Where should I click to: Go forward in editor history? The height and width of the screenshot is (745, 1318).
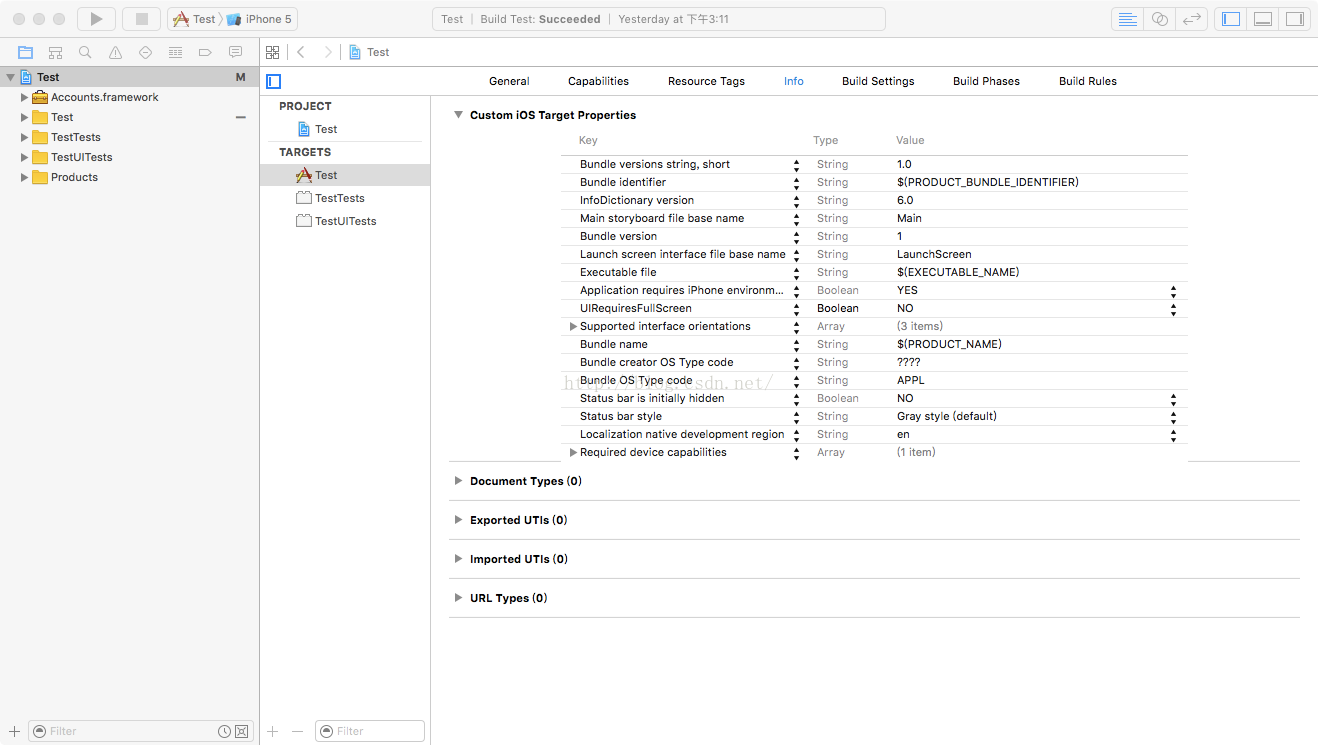(327, 52)
